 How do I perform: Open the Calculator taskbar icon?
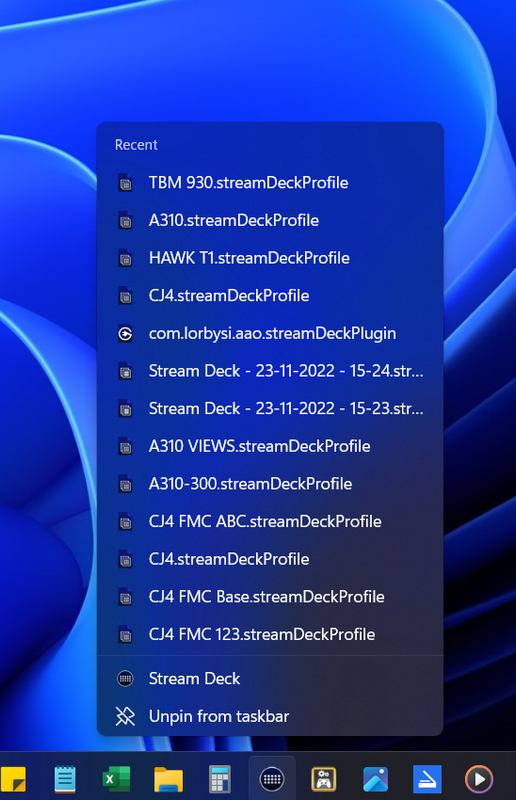point(220,779)
